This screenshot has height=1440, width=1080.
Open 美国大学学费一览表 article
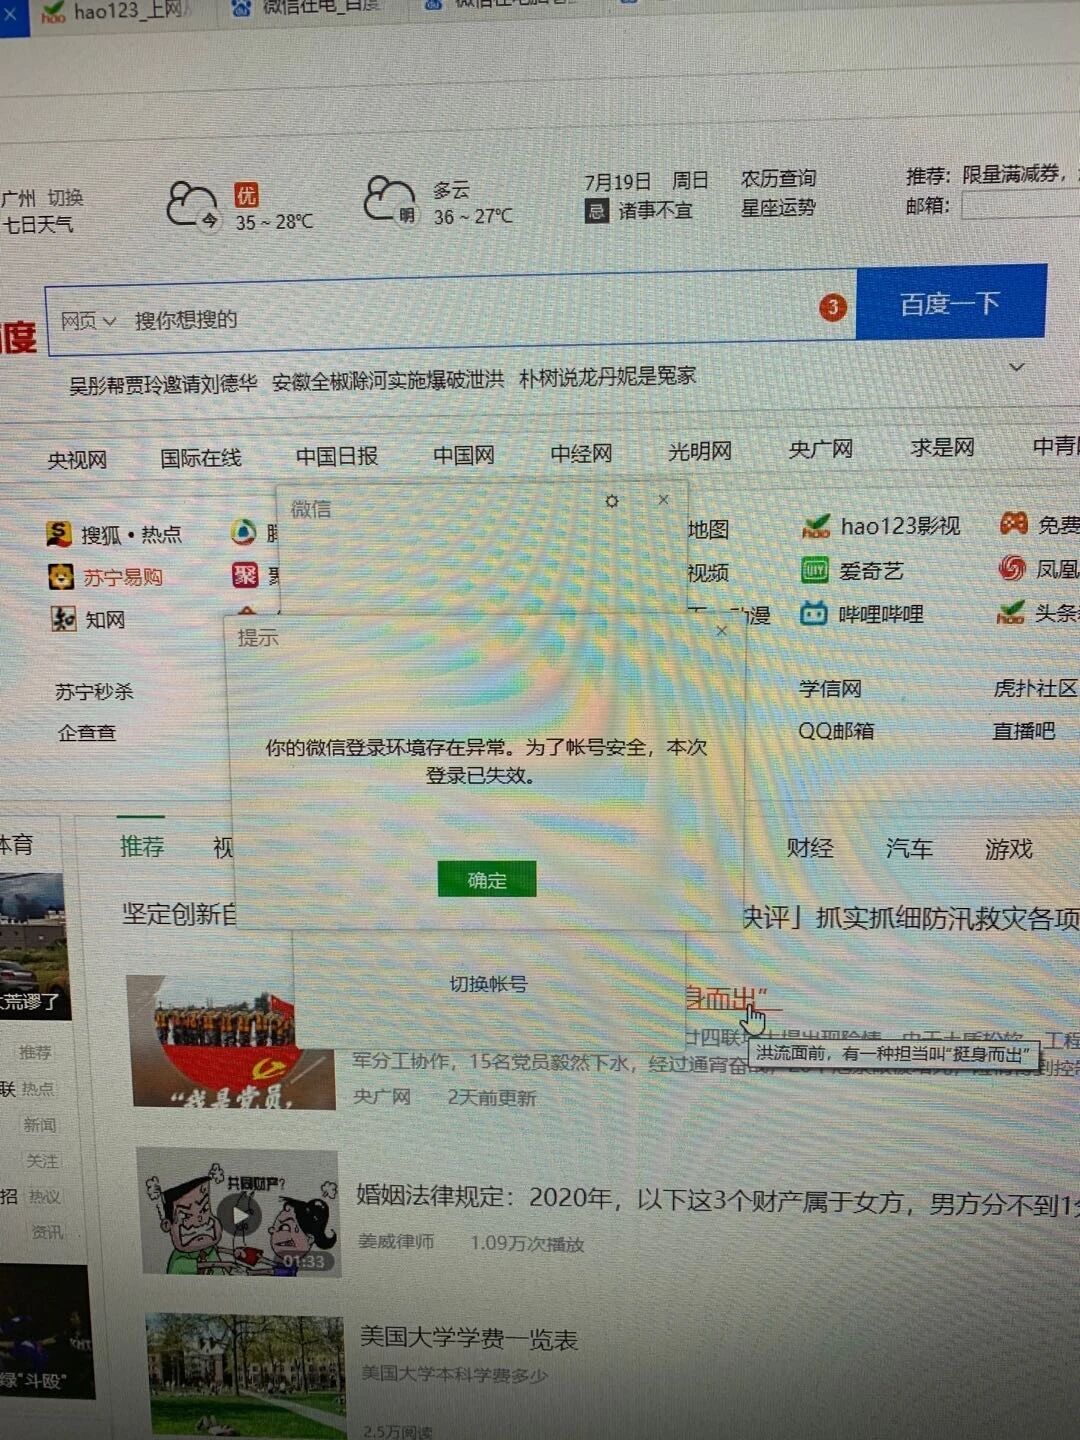469,1338
